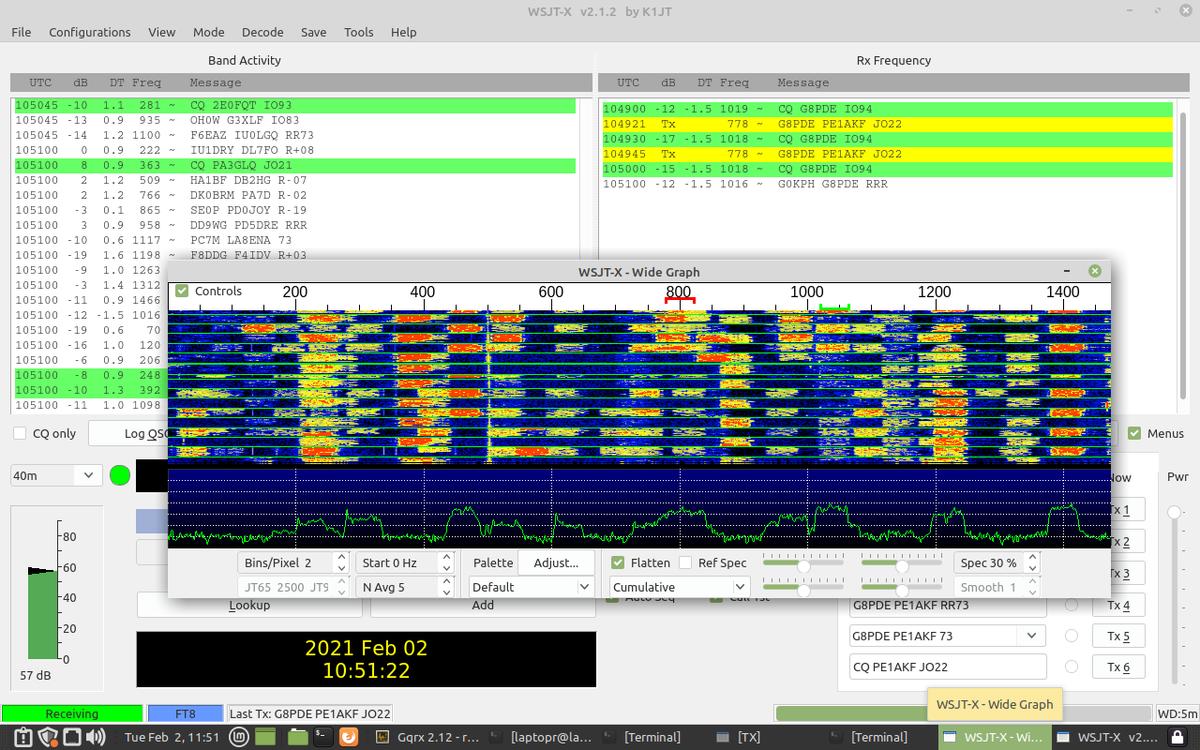Click the Add button
This screenshot has width=1200, height=750.
coord(483,605)
